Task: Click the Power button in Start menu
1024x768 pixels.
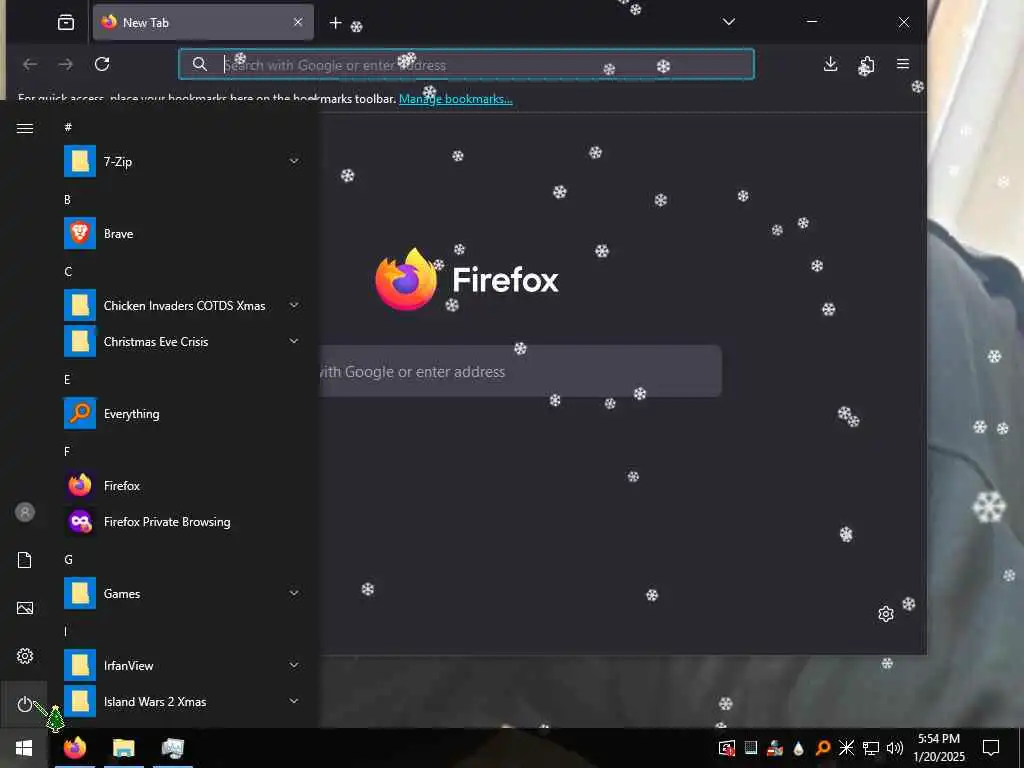Action: pos(25,704)
